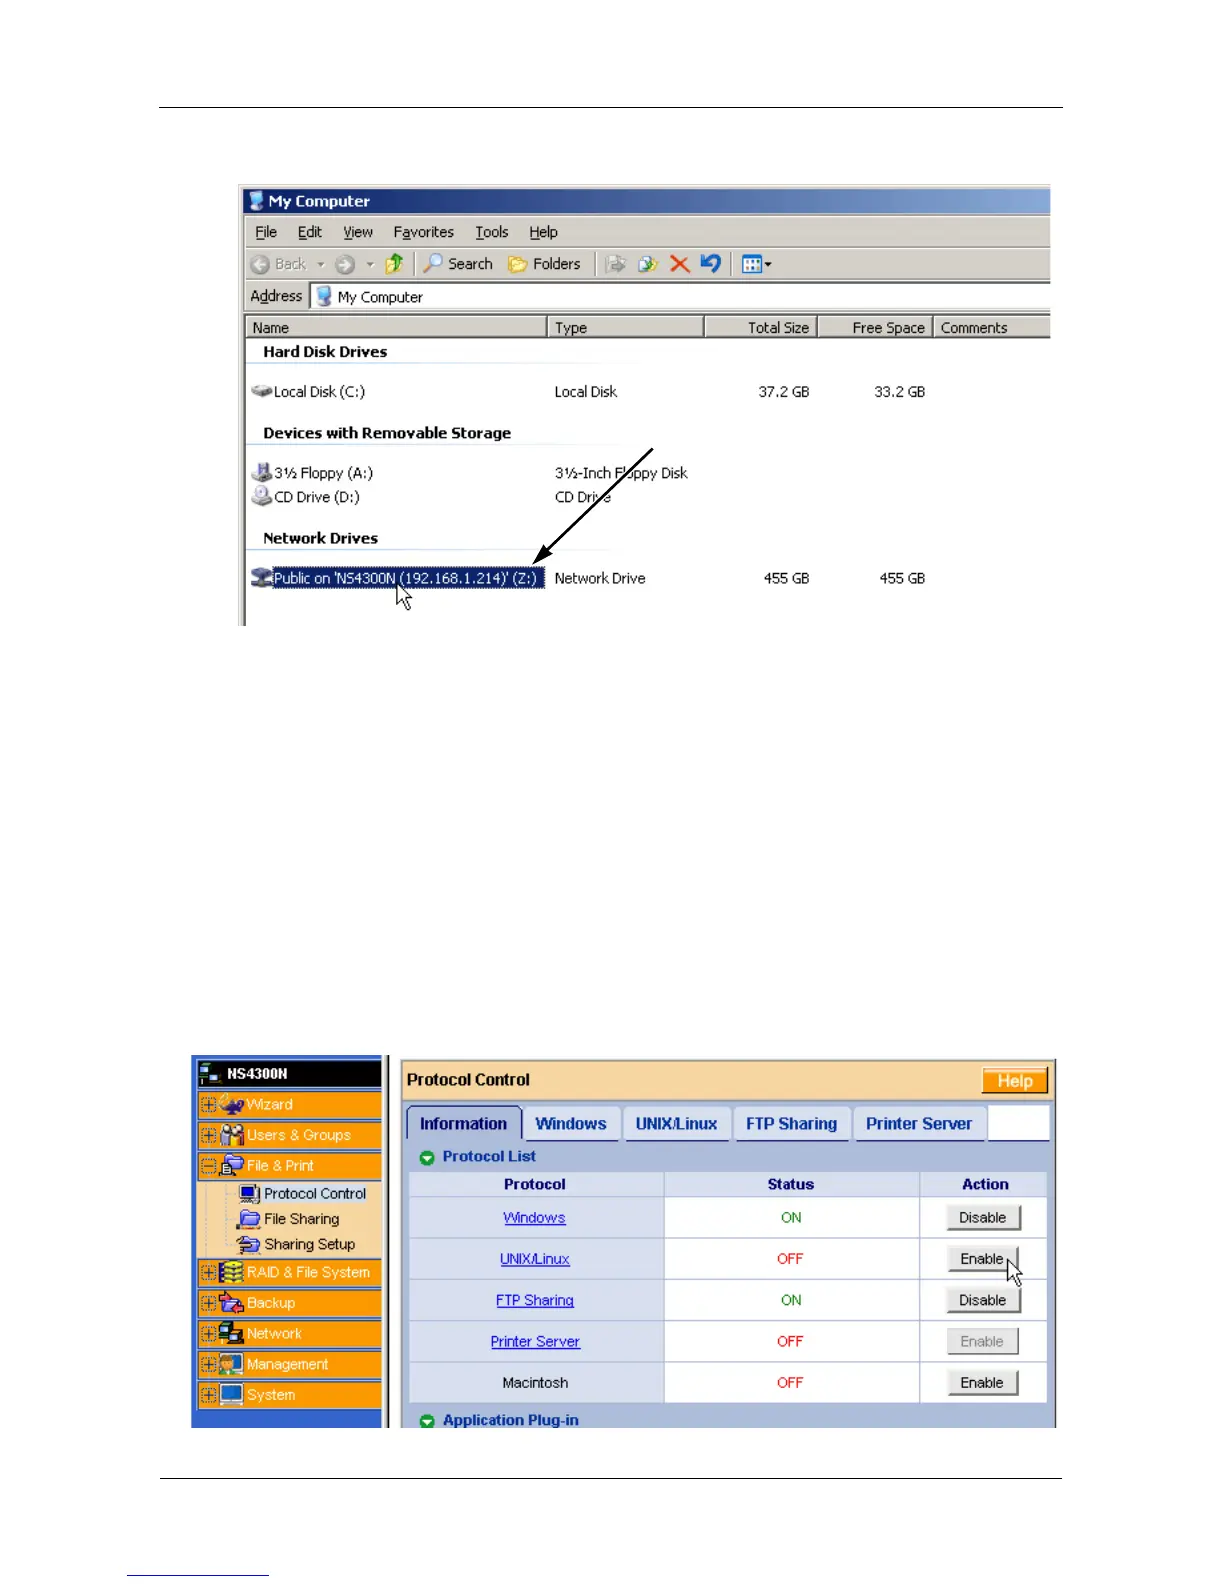Screen dimensions: 1224x1584
Task: Enable the UNIX/Linux protocol
Action: coord(982,1258)
